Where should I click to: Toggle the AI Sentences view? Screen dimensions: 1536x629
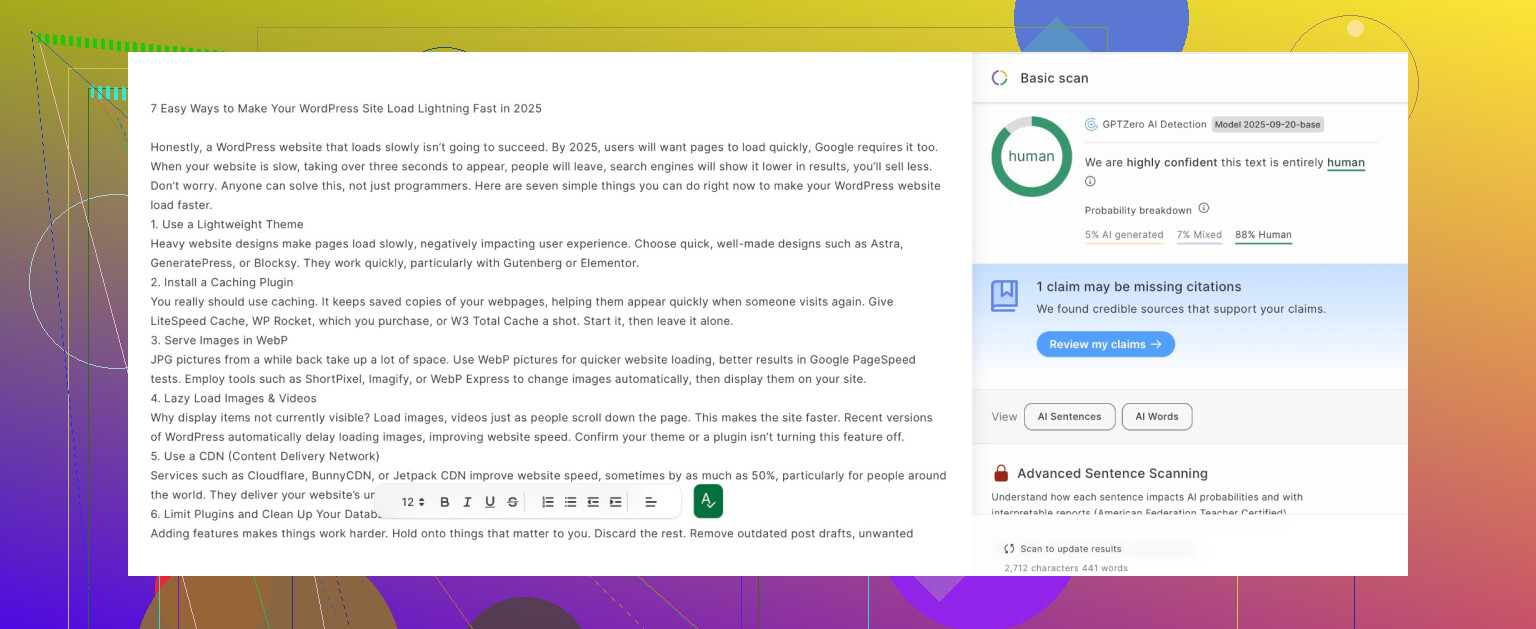pos(1069,417)
